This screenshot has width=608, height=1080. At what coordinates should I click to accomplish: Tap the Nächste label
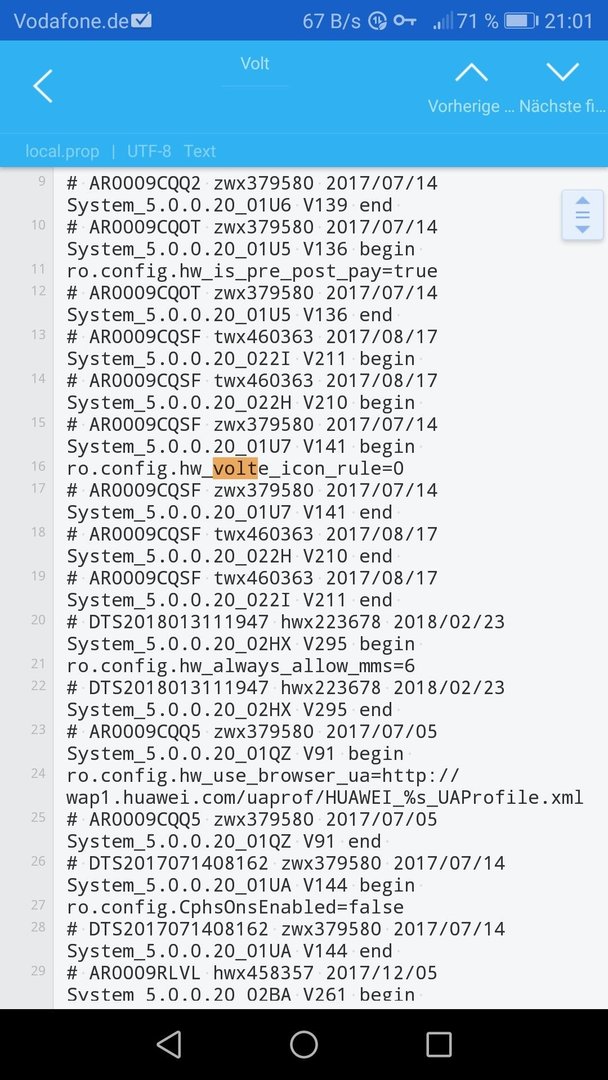point(563,107)
